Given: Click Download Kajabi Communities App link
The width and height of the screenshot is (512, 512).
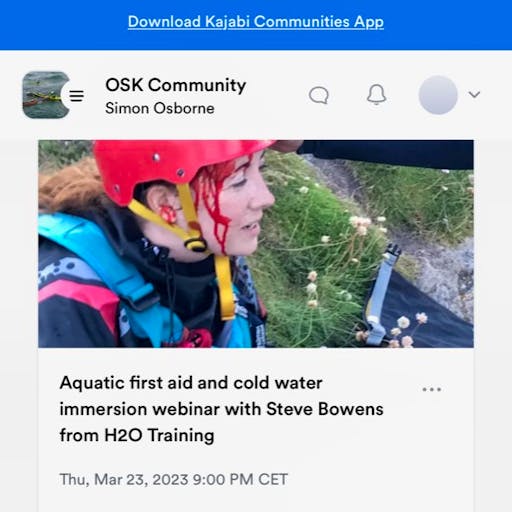Looking at the screenshot, I should pyautogui.click(x=256, y=22).
